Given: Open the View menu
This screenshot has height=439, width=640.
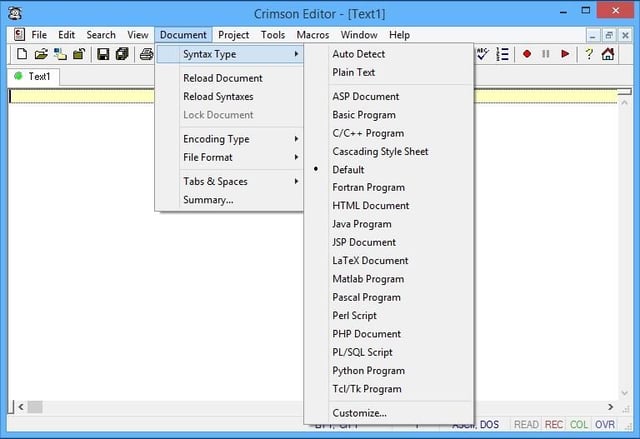Looking at the screenshot, I should (138, 35).
